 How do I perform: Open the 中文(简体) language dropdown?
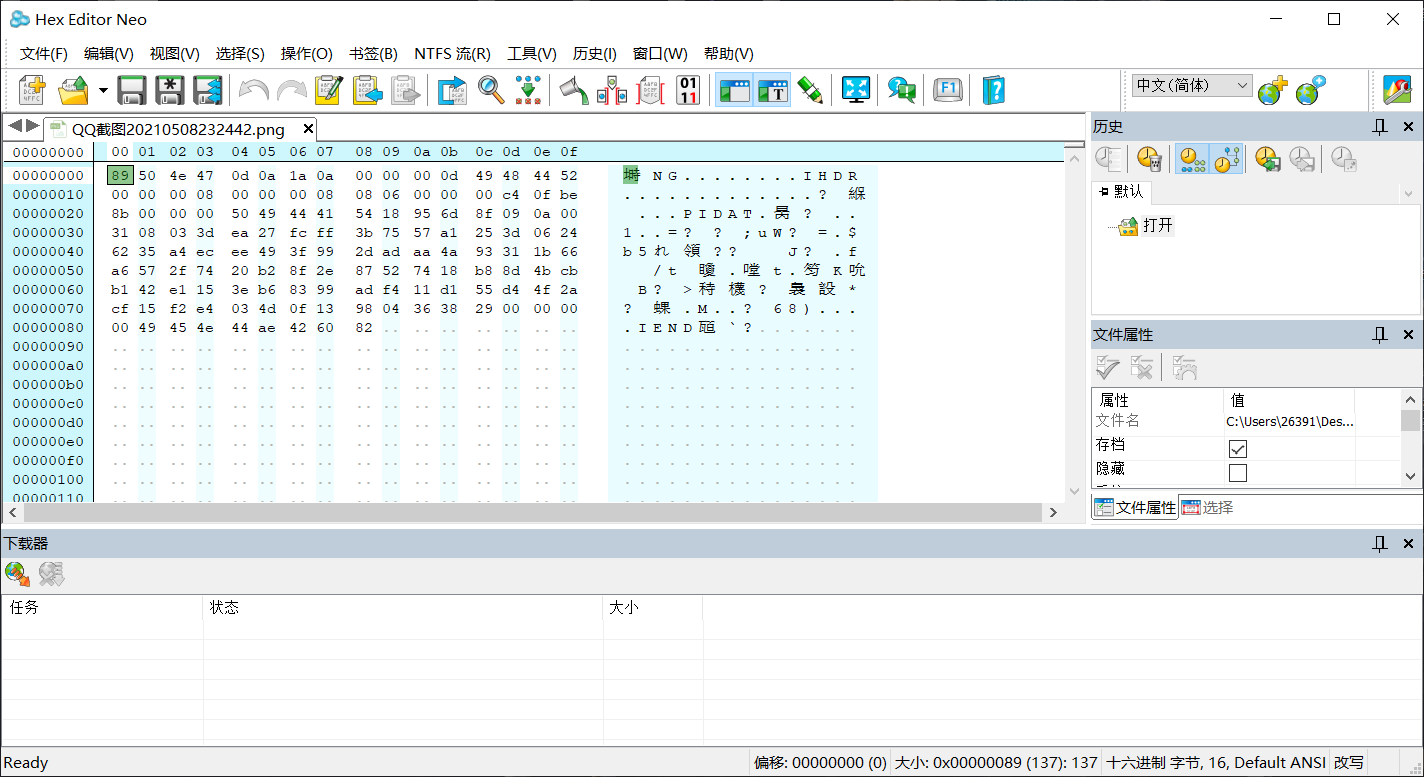point(1192,86)
